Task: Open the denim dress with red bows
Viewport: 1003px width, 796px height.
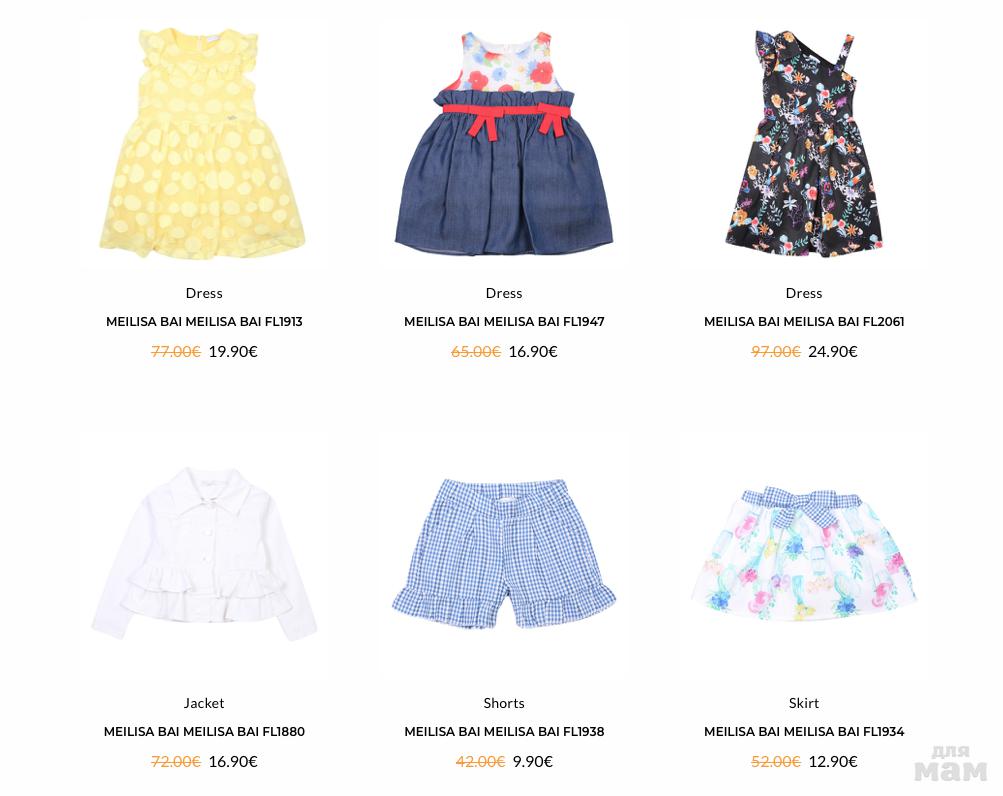Action: click(x=504, y=143)
